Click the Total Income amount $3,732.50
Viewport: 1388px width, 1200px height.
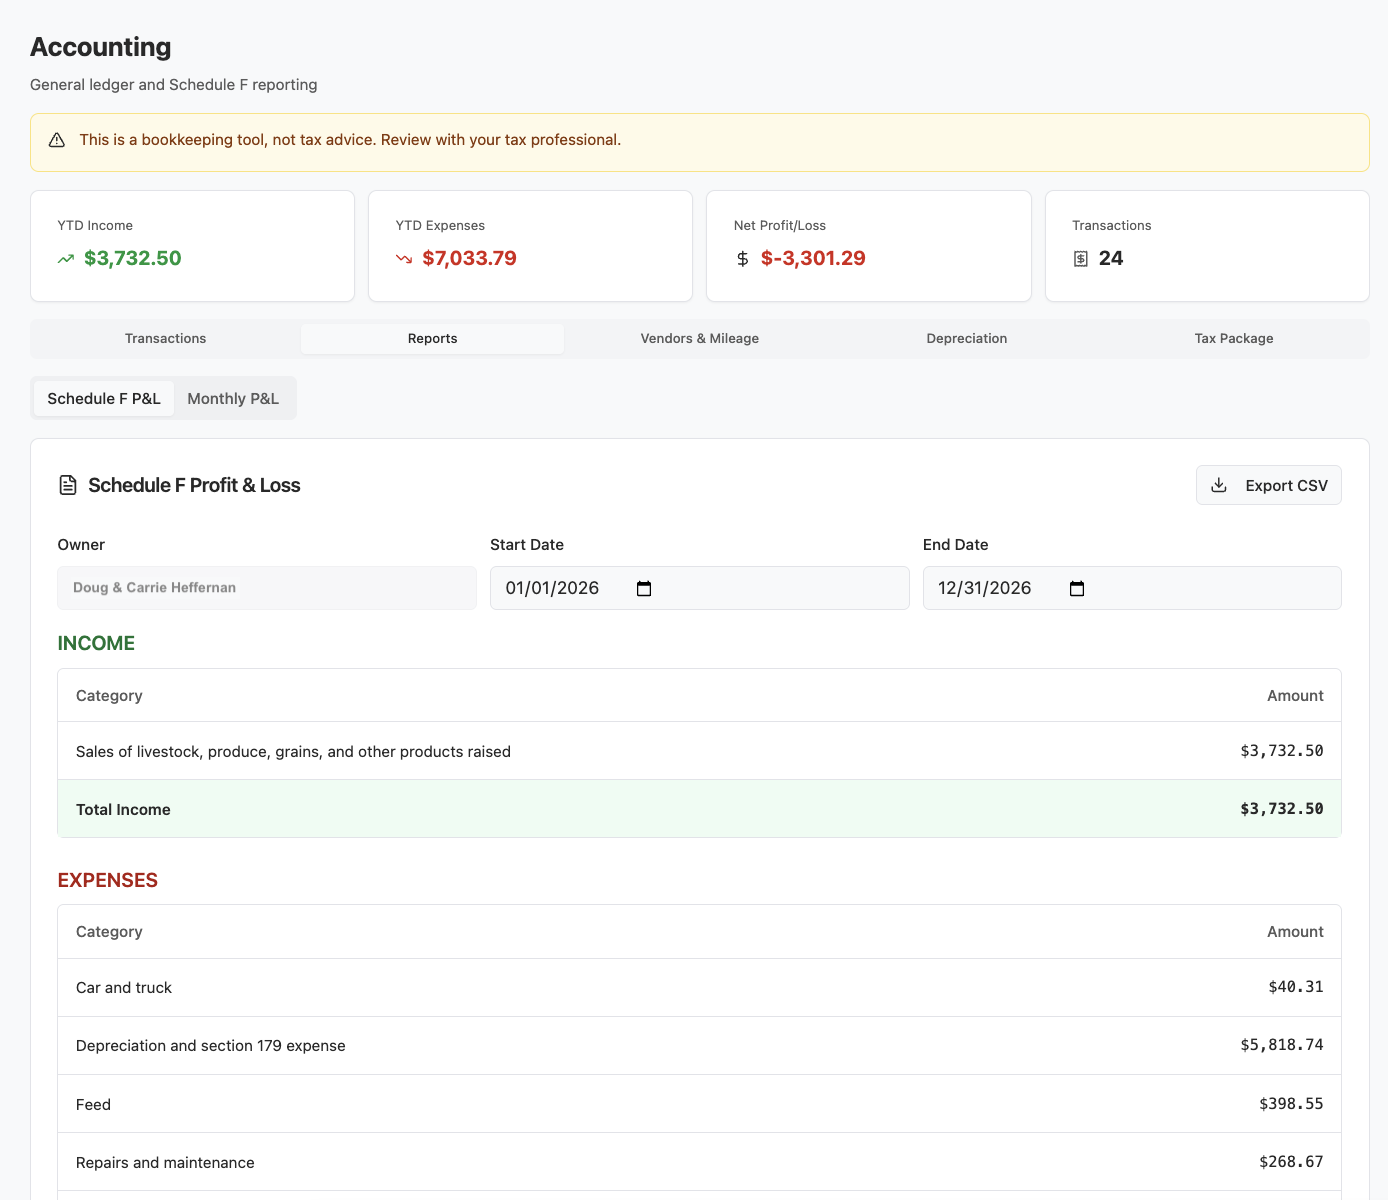pyautogui.click(x=1281, y=809)
